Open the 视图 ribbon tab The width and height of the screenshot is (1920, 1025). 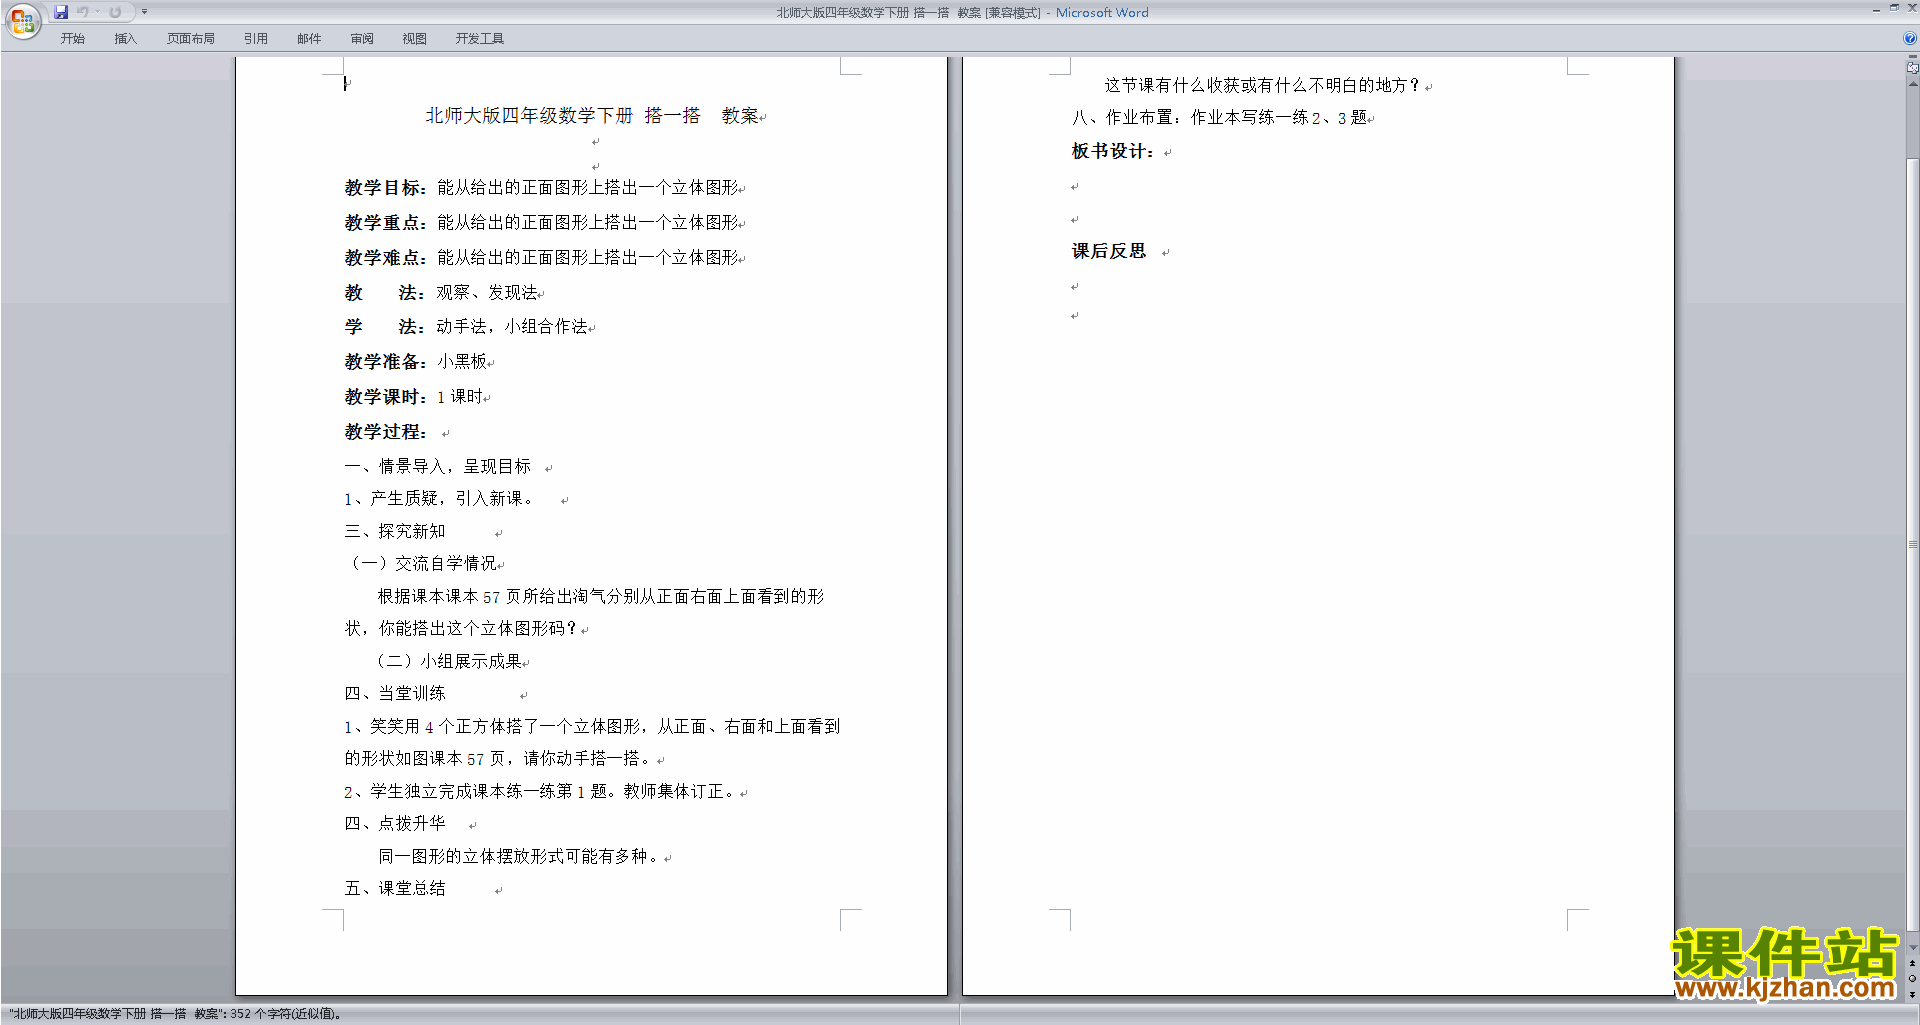[415, 38]
